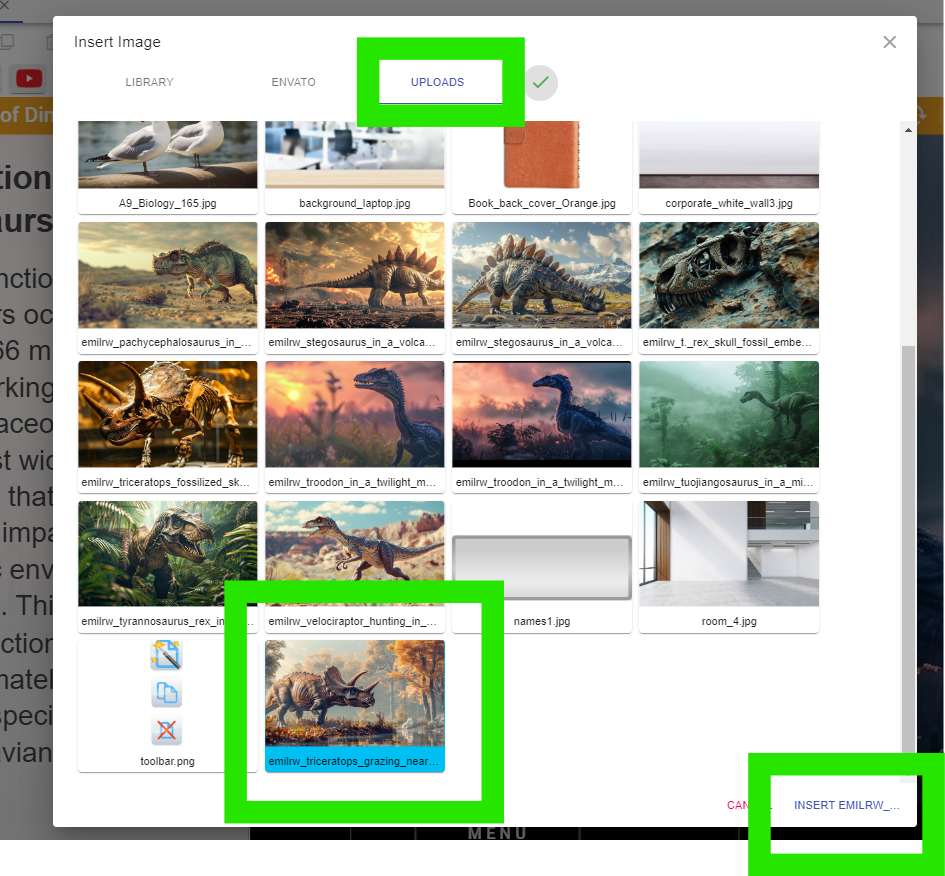Select the A9_Biology_165.jpg seagull image
This screenshot has height=876, width=945.
(168, 167)
